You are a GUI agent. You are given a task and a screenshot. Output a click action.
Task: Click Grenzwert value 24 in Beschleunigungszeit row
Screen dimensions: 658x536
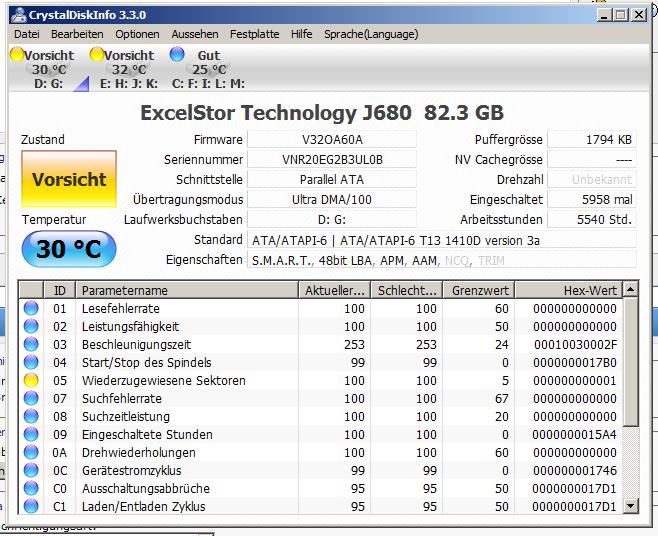coord(501,345)
